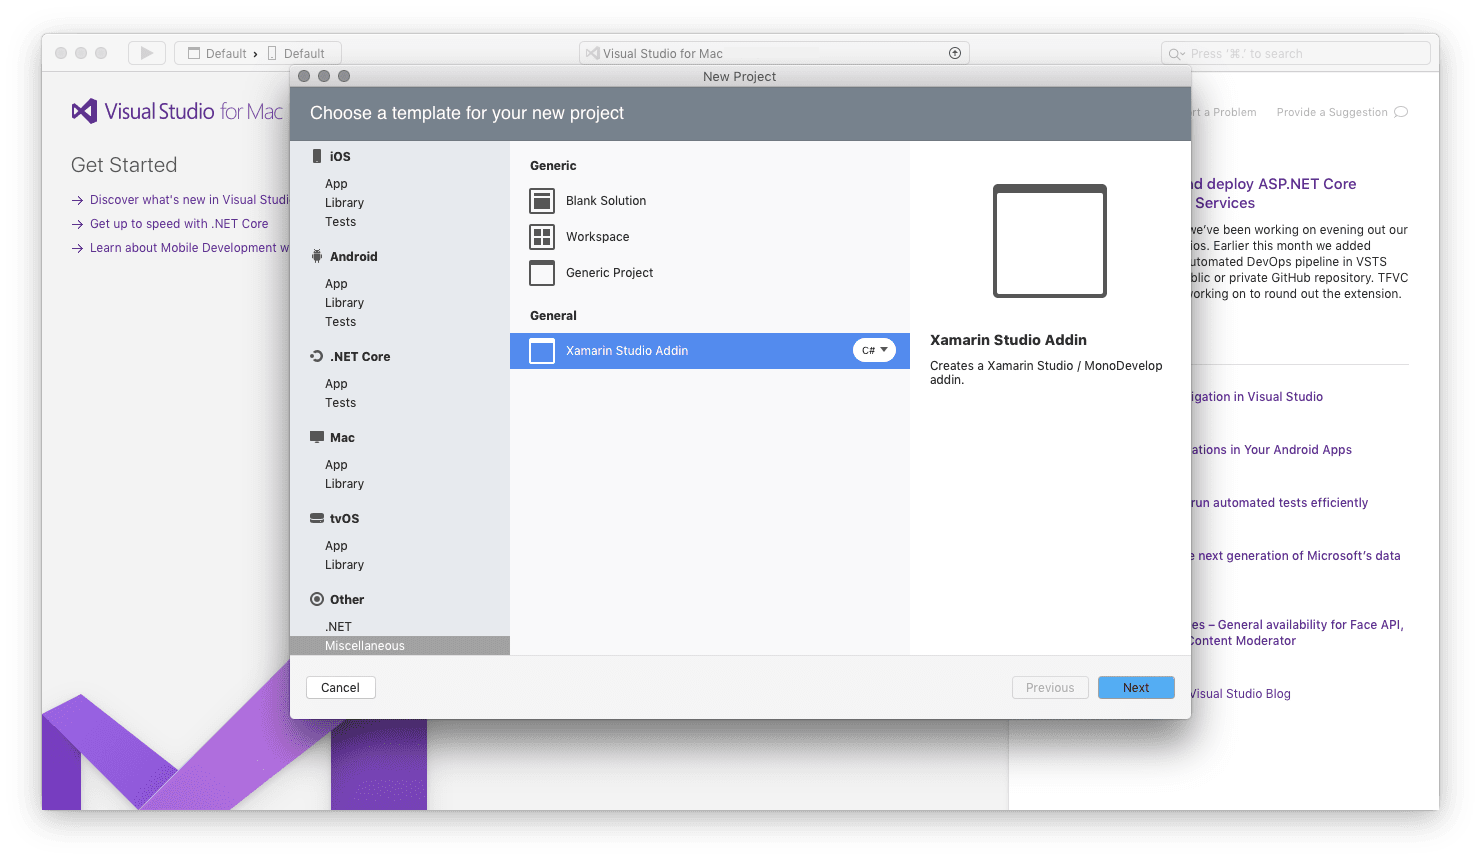The image size is (1481, 860).
Task: Click the Xamarin Studio Addin template icon
Action: (542, 351)
